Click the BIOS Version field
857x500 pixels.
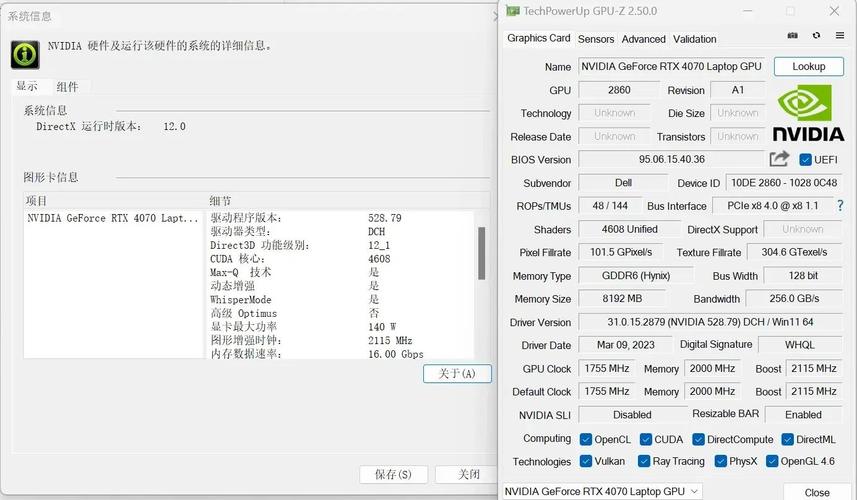pos(671,160)
